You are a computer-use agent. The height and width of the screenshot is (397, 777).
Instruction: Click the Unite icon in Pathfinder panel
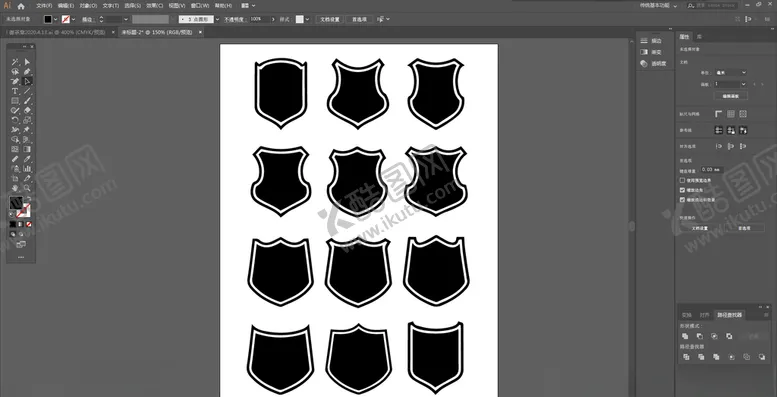(685, 336)
